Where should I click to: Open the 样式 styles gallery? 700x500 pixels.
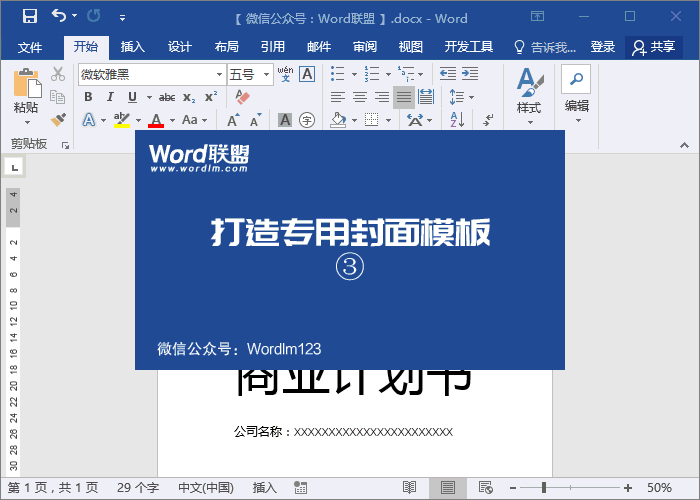pyautogui.click(x=530, y=96)
